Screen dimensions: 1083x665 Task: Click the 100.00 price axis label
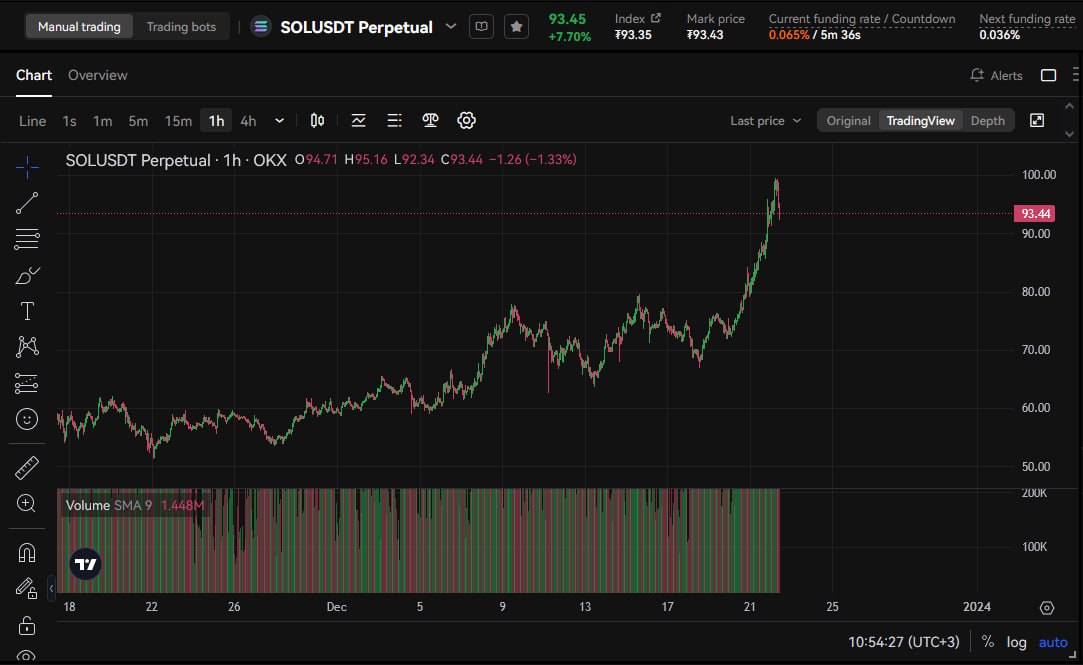point(1038,175)
